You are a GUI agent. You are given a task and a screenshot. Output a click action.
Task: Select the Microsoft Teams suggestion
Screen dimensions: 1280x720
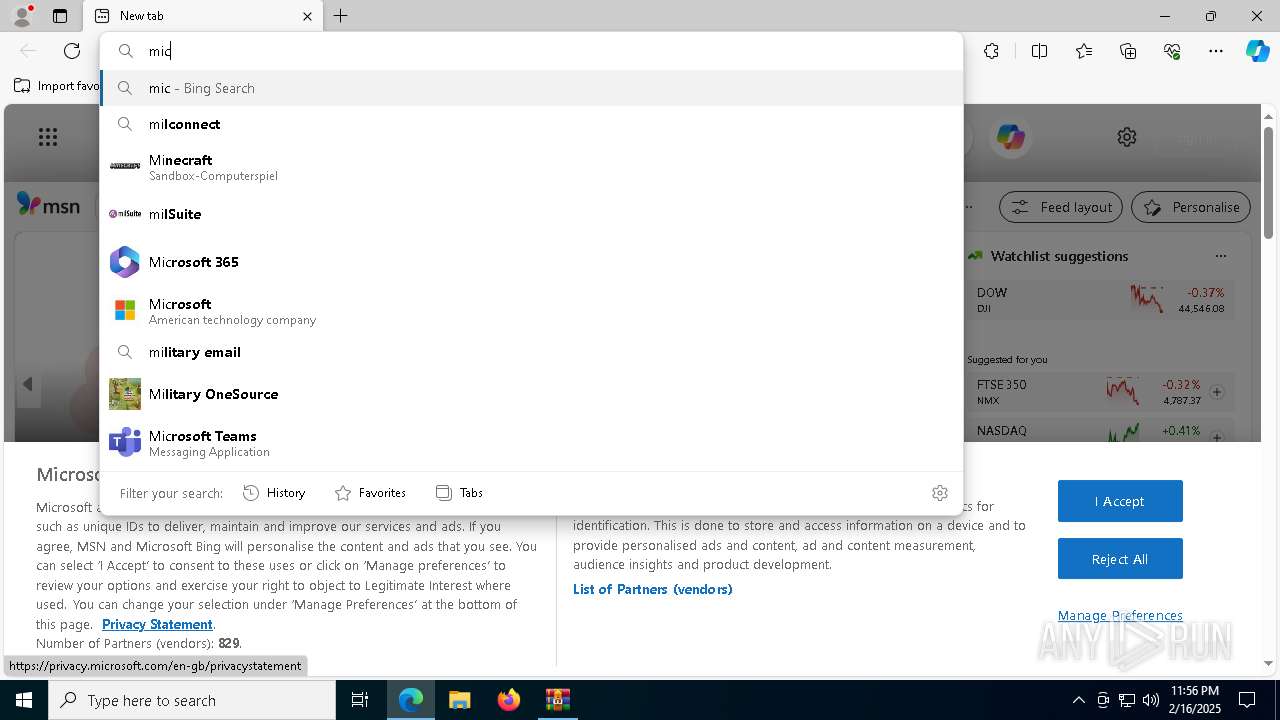click(x=531, y=443)
